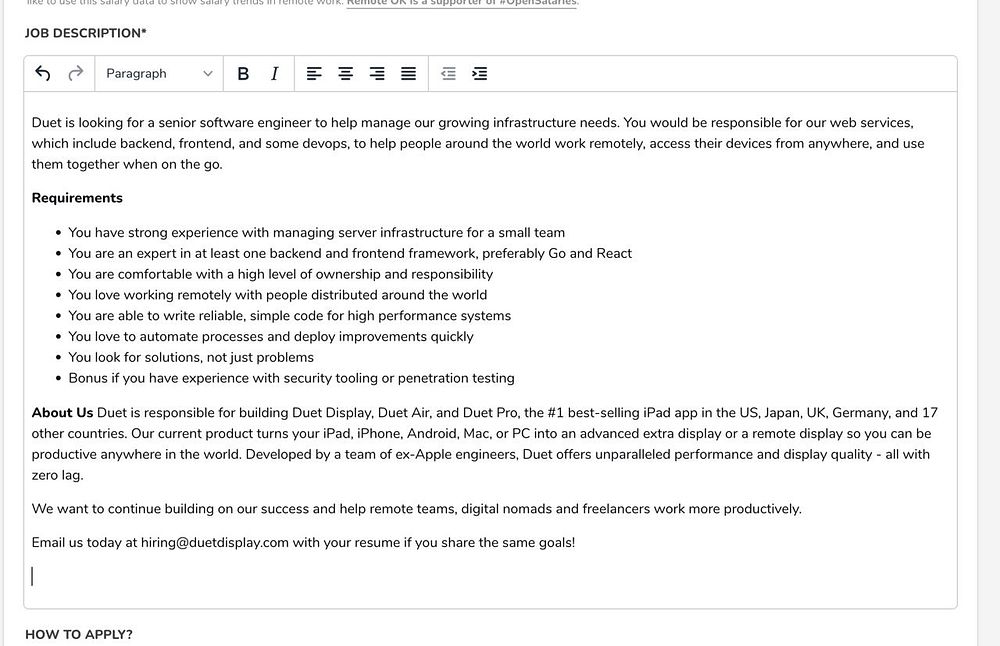Click the 'HOW TO APPLY?' heading

79,635
